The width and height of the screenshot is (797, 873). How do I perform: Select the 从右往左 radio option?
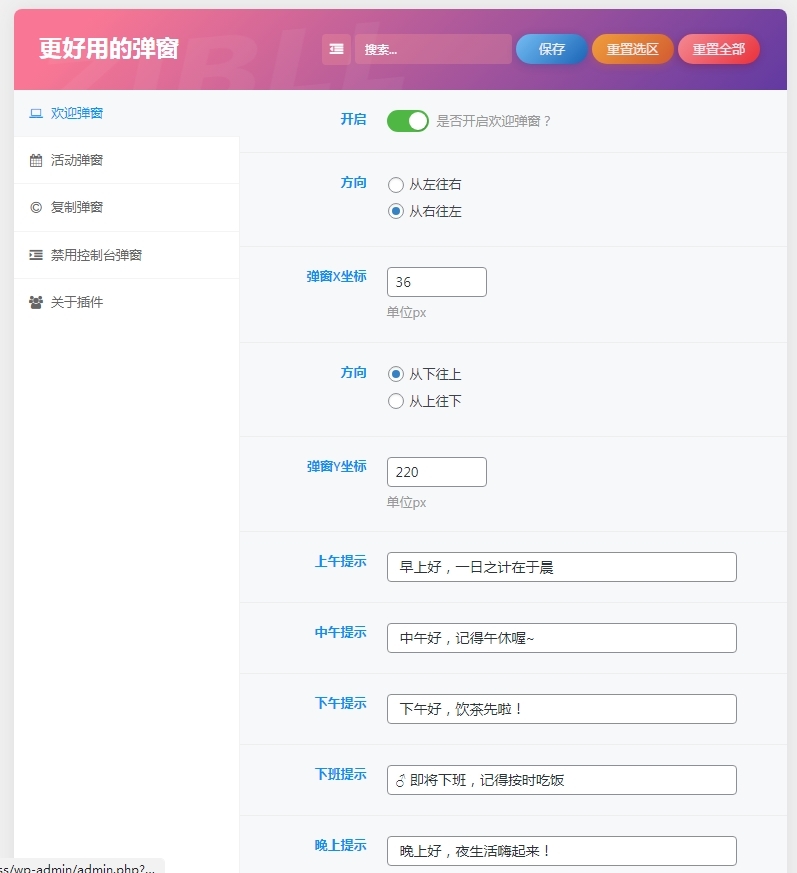point(396,211)
